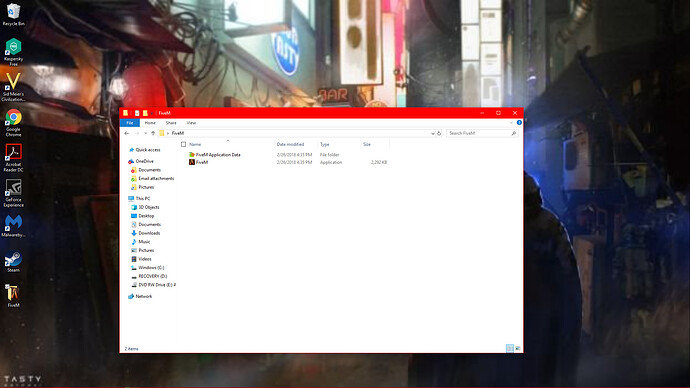Open the address bar history dropdown
The height and width of the screenshot is (388, 690).
[x=433, y=133]
